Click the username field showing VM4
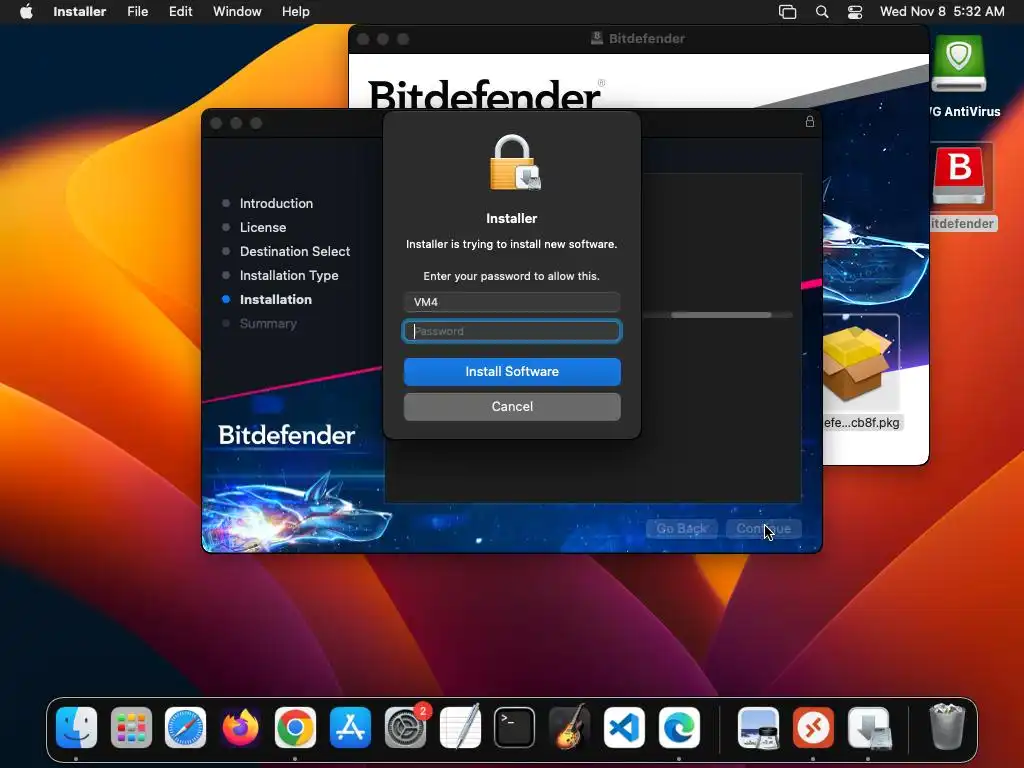Viewport: 1024px width, 768px height. click(512, 302)
